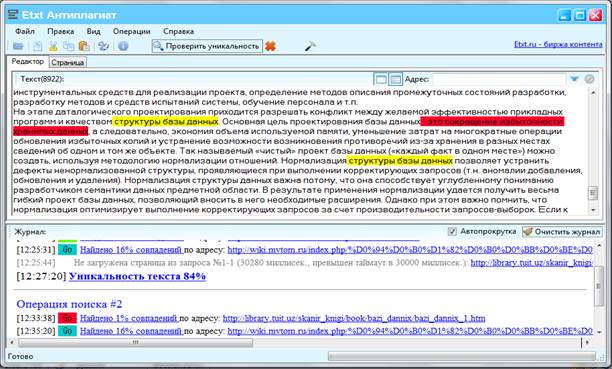Open Etxt.ru - биржа контента link

point(558,45)
